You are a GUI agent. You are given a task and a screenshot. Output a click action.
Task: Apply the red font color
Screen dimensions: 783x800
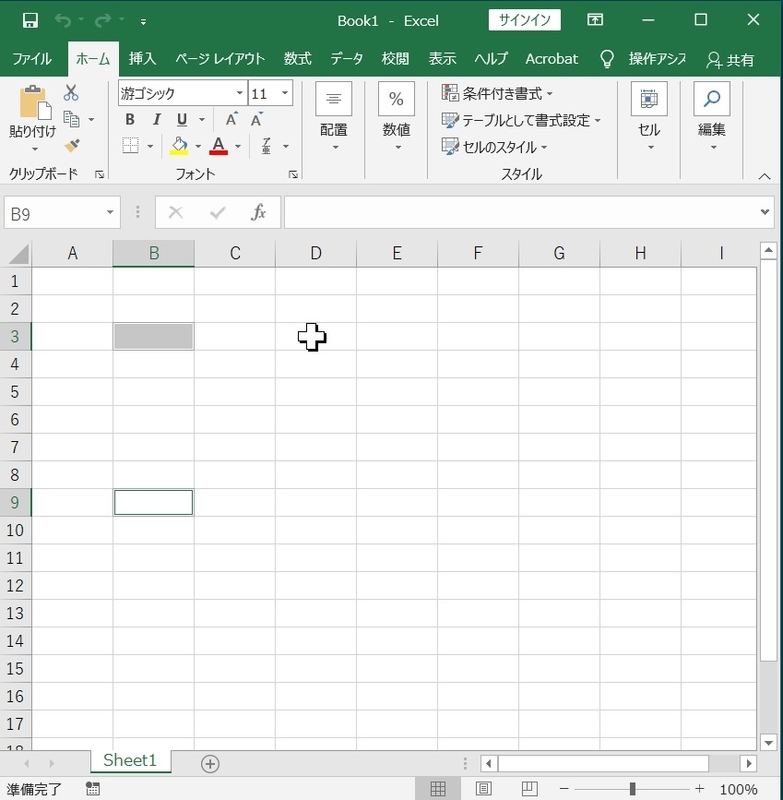coord(218,146)
